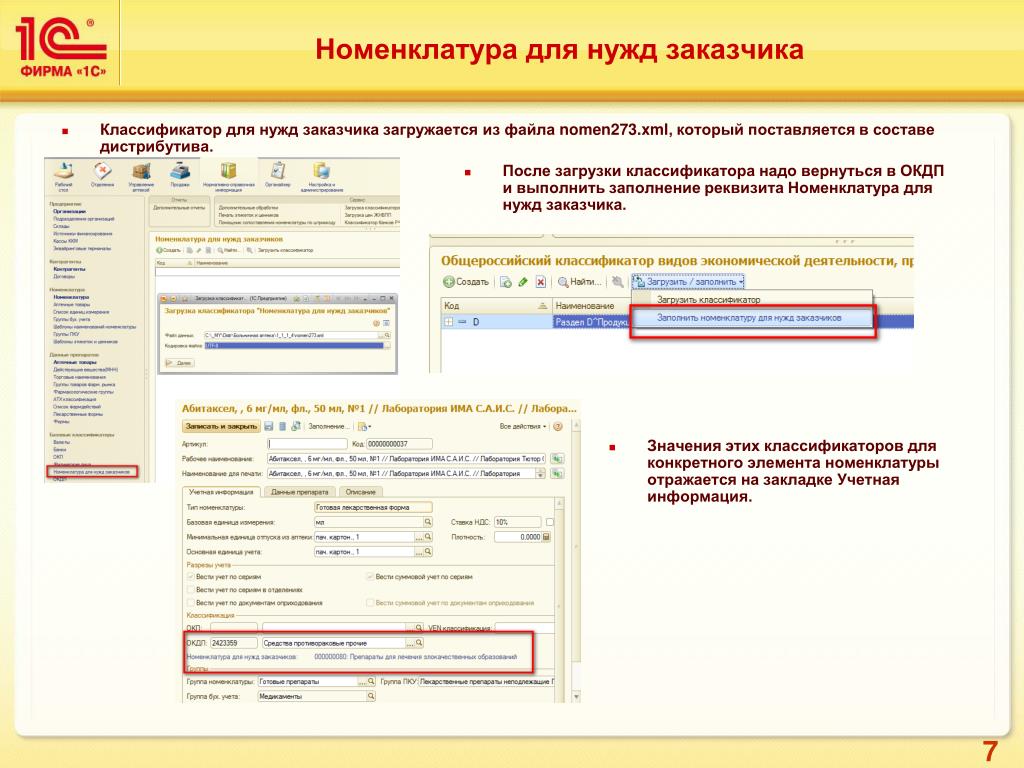Click the icon left of Заполнение in Абитаксел form
The width and height of the screenshot is (1024, 768).
pyautogui.click(x=296, y=426)
